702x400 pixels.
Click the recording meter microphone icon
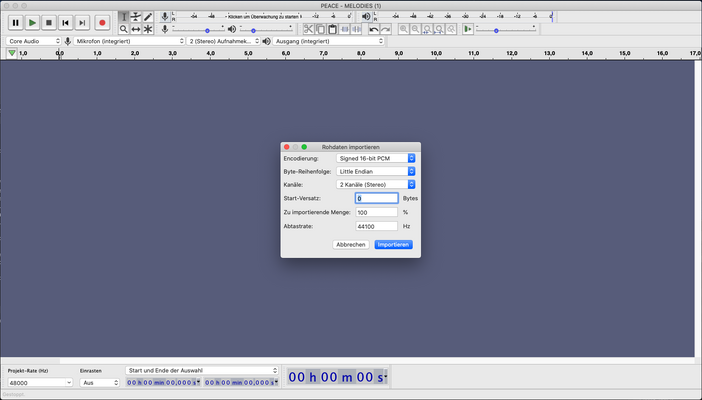[165, 17]
